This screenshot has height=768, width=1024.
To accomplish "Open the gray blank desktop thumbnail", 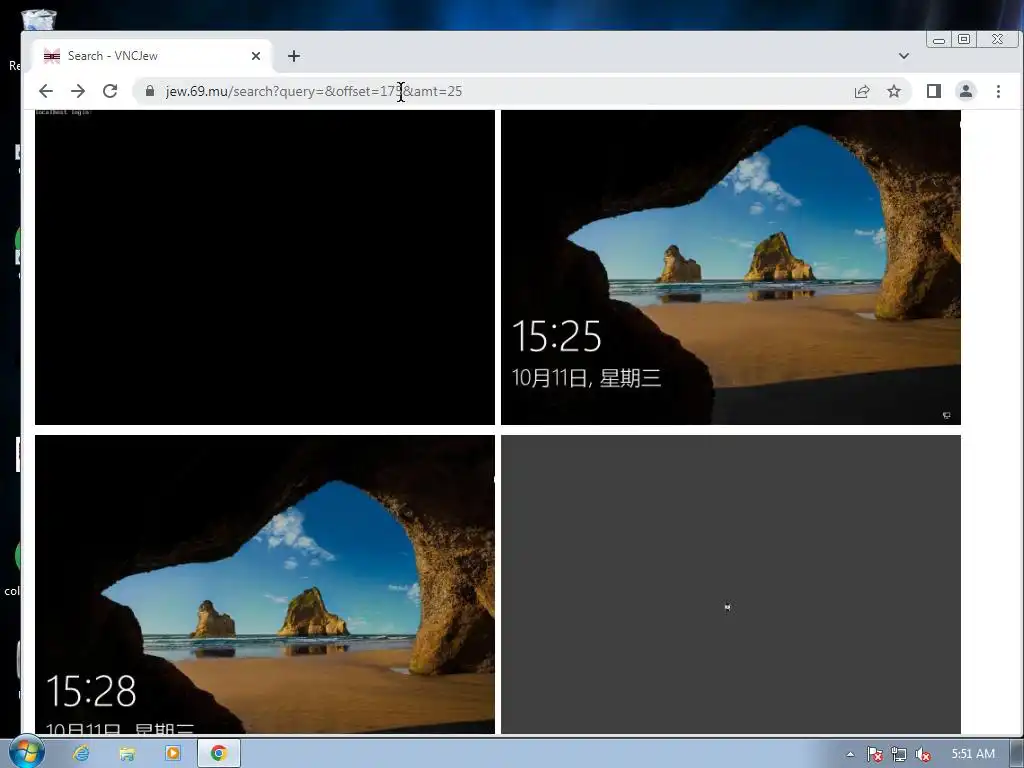I will 731,584.
